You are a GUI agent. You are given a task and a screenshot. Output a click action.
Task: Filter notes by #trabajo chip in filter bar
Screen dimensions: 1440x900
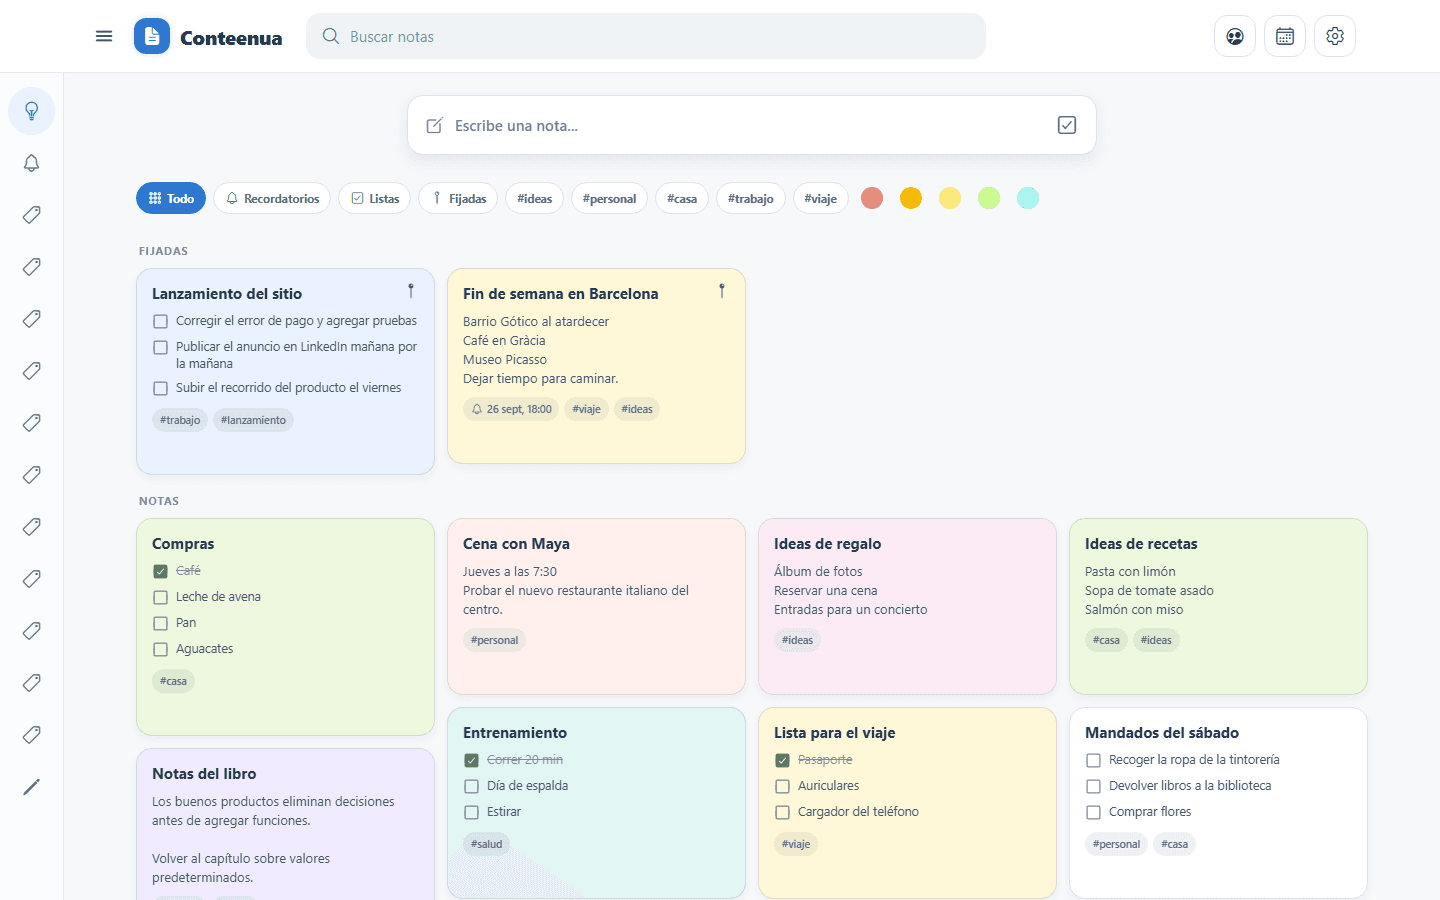point(751,198)
